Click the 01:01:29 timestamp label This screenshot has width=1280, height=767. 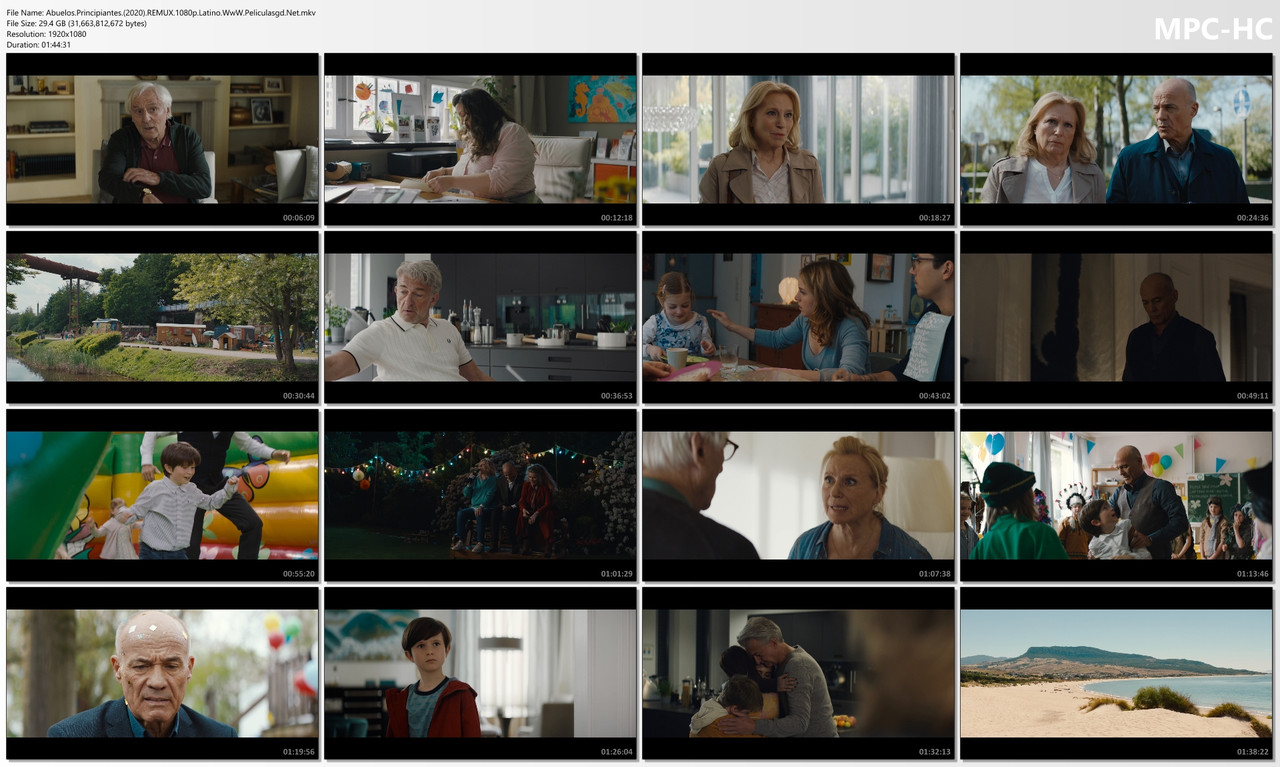click(616, 573)
